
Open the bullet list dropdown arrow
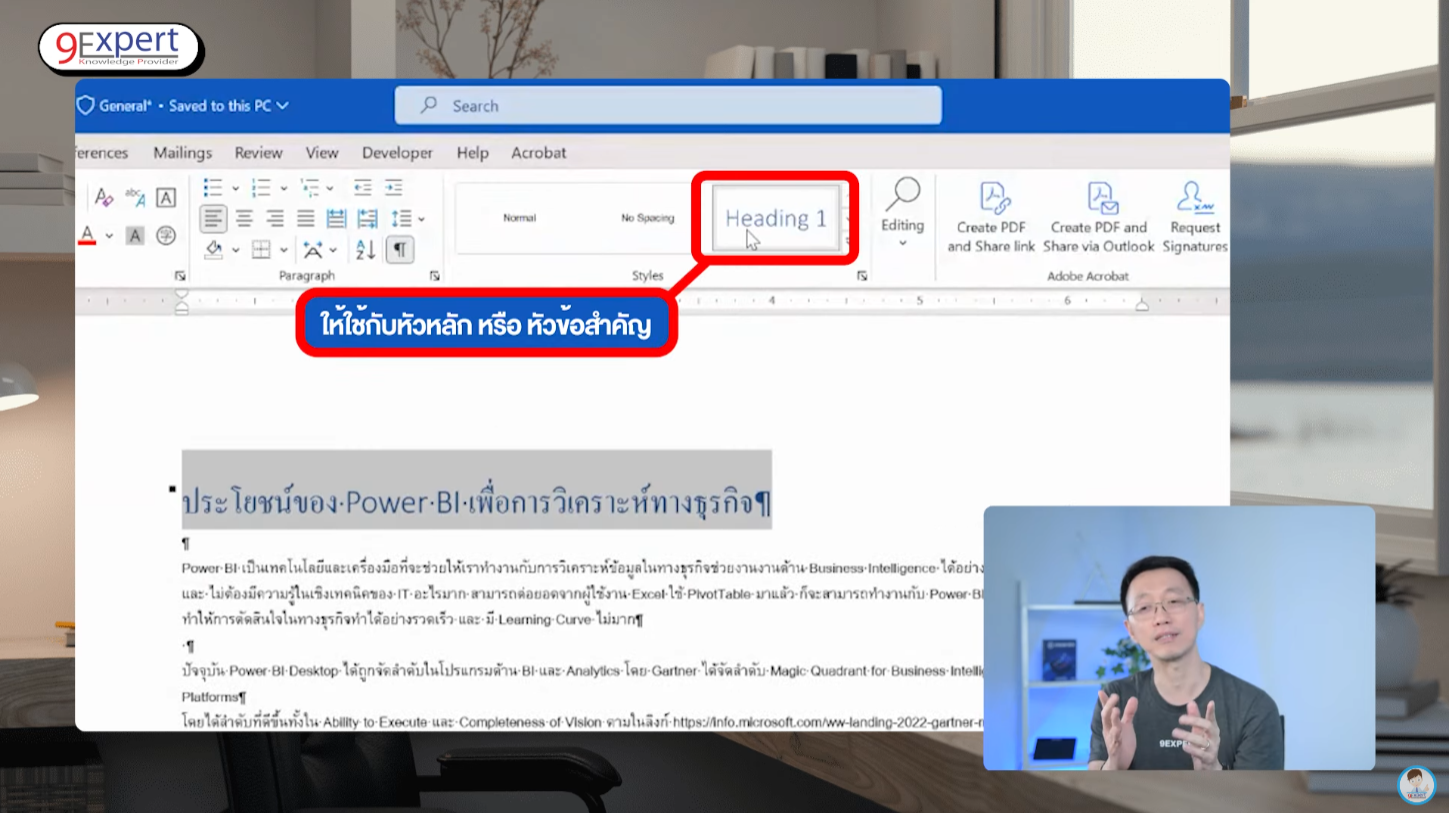click(x=235, y=188)
